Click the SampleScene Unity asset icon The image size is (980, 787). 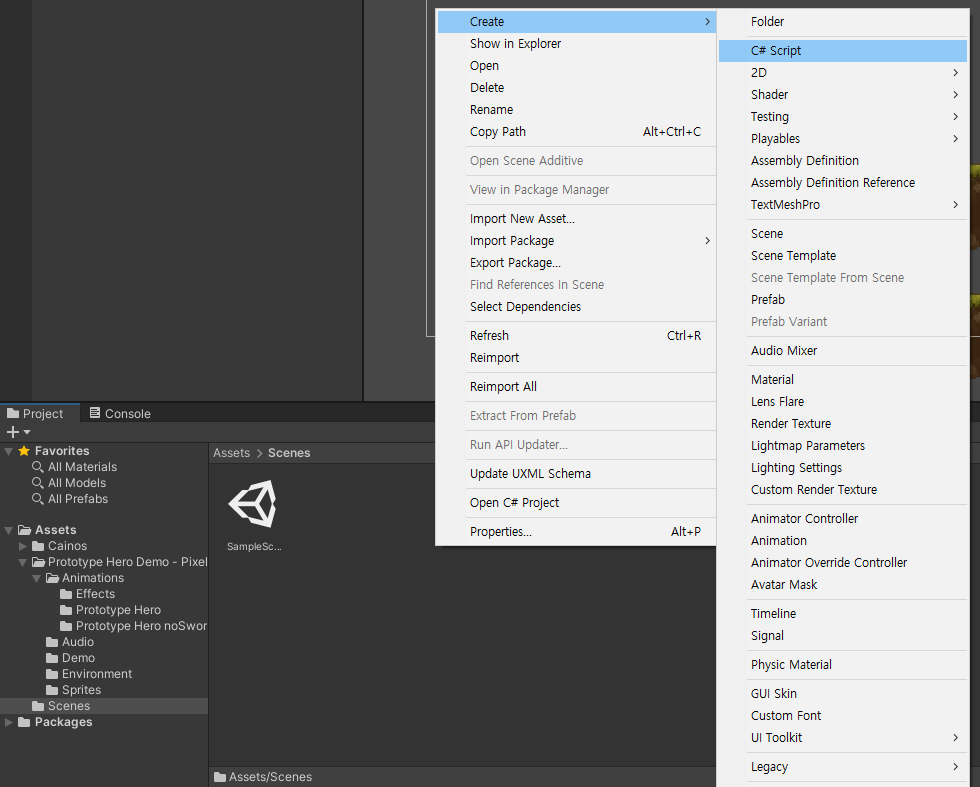pyautogui.click(x=252, y=504)
